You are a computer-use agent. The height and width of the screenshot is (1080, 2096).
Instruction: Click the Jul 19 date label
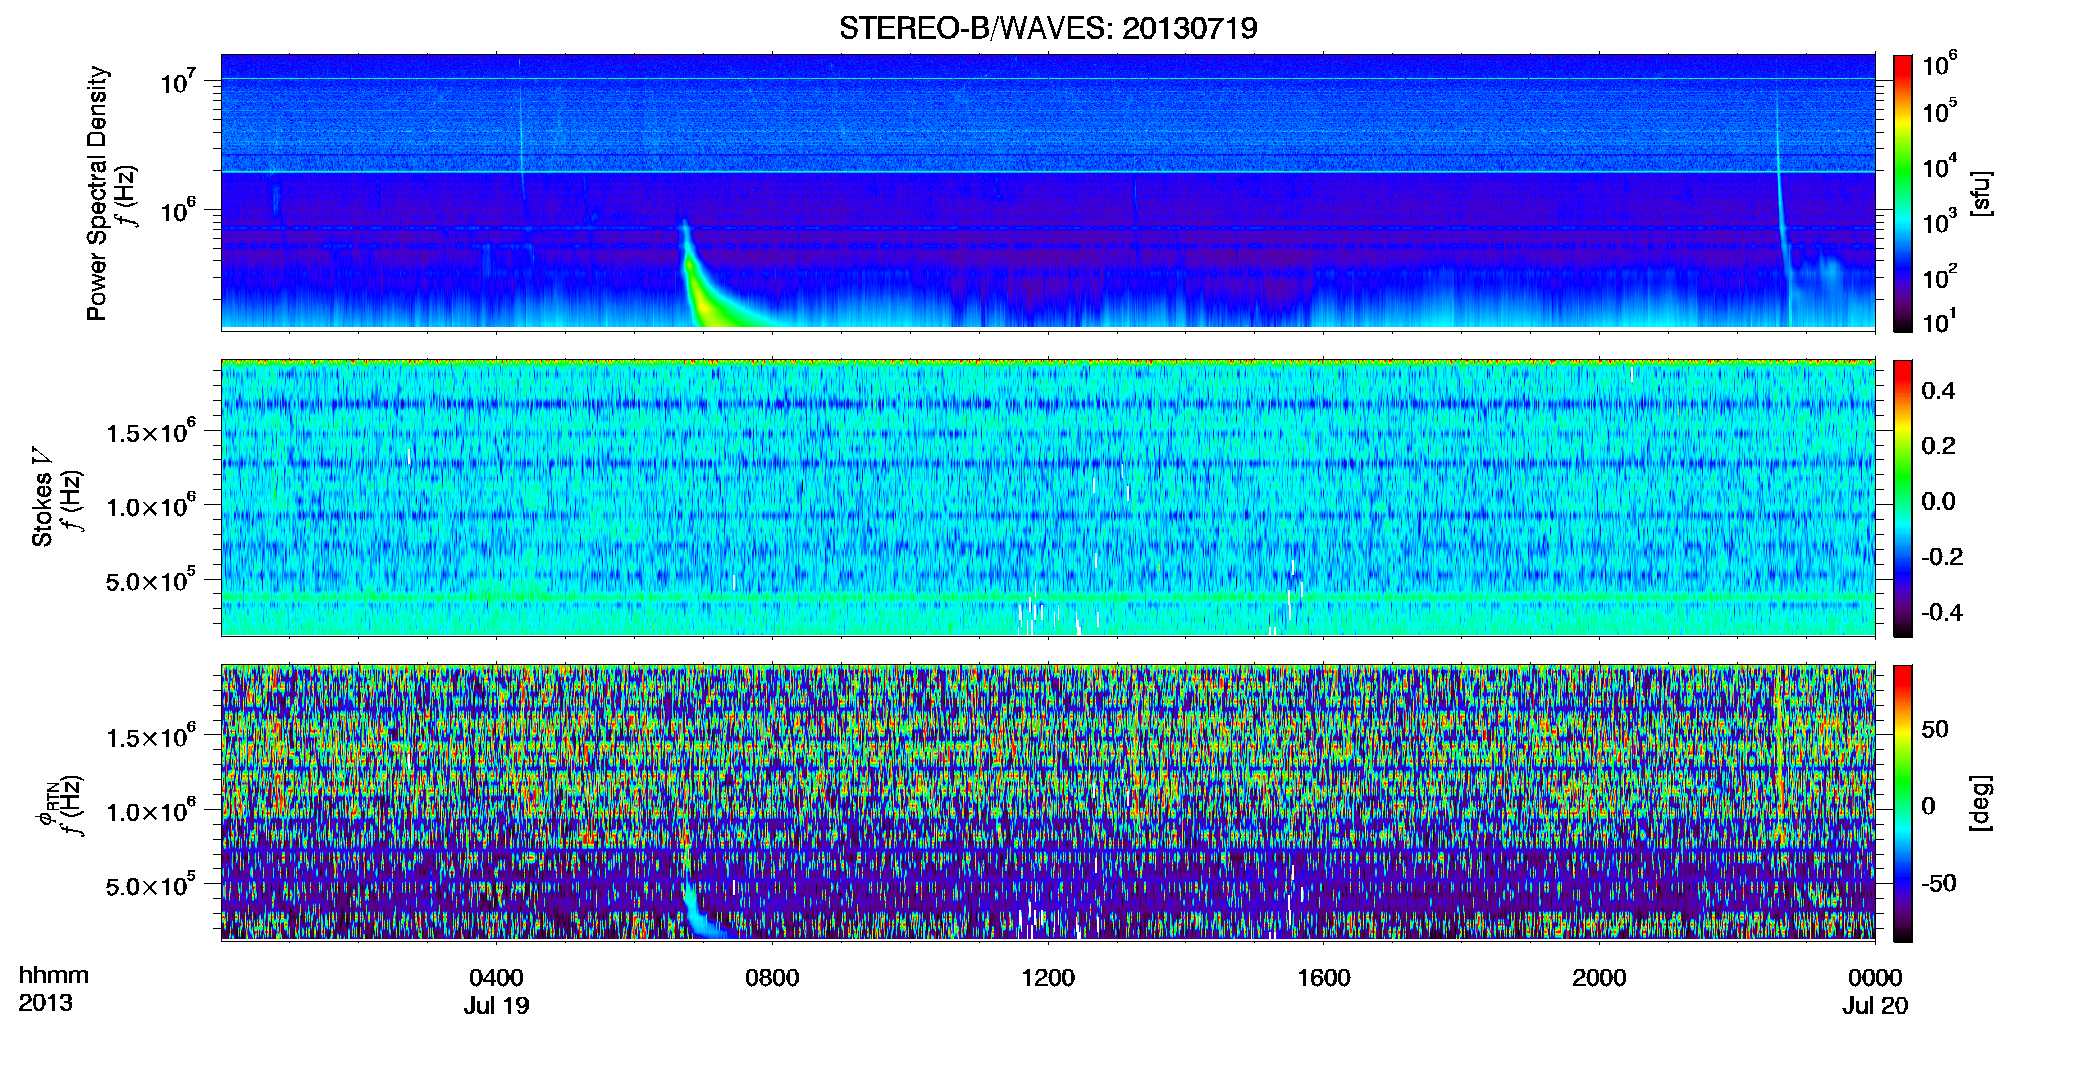click(496, 1006)
